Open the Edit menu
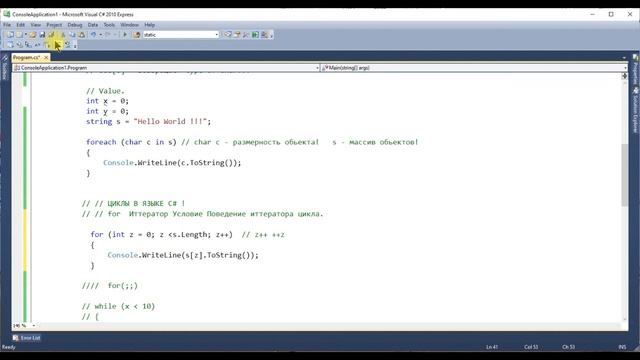The width and height of the screenshot is (640, 360). (x=20, y=25)
